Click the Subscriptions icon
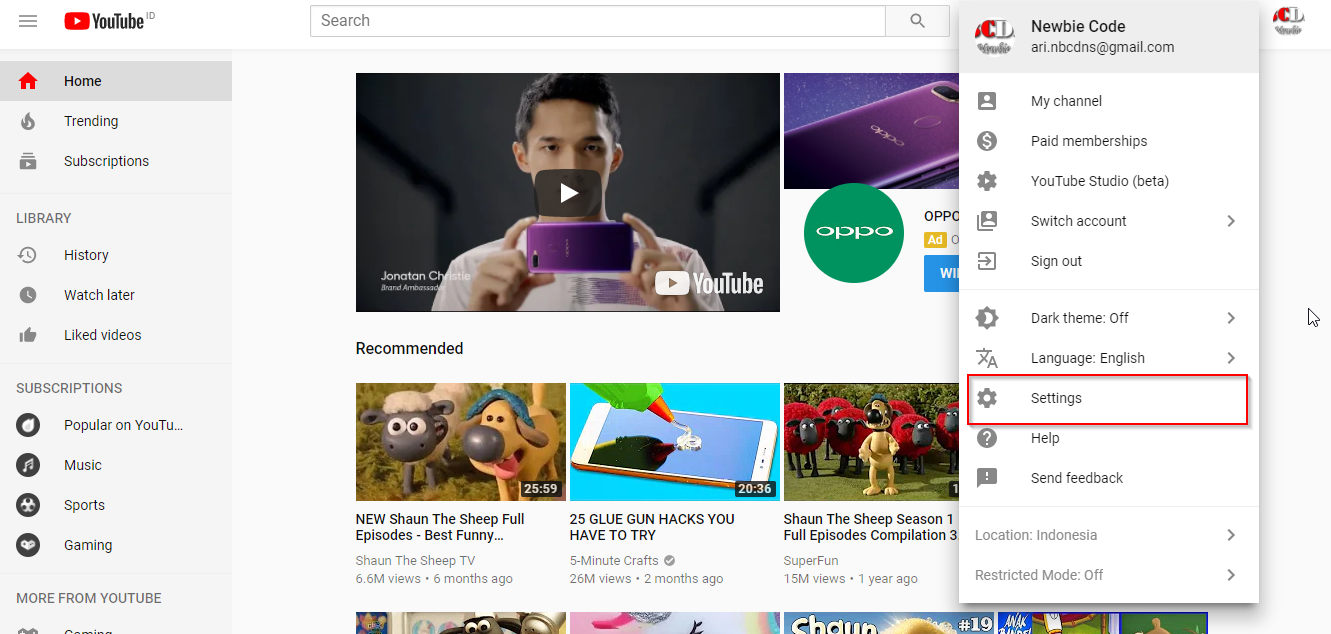Image resolution: width=1331 pixels, height=634 pixels. 28,161
